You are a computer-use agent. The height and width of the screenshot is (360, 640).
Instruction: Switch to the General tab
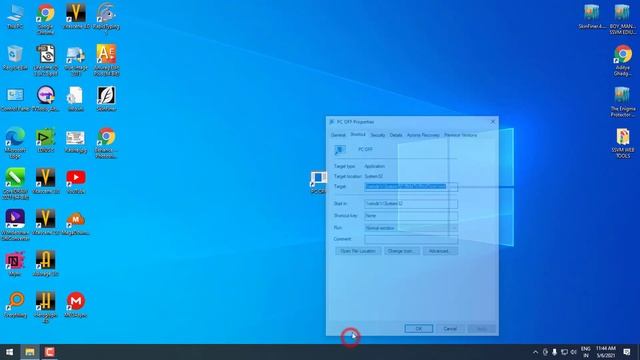click(x=338, y=135)
